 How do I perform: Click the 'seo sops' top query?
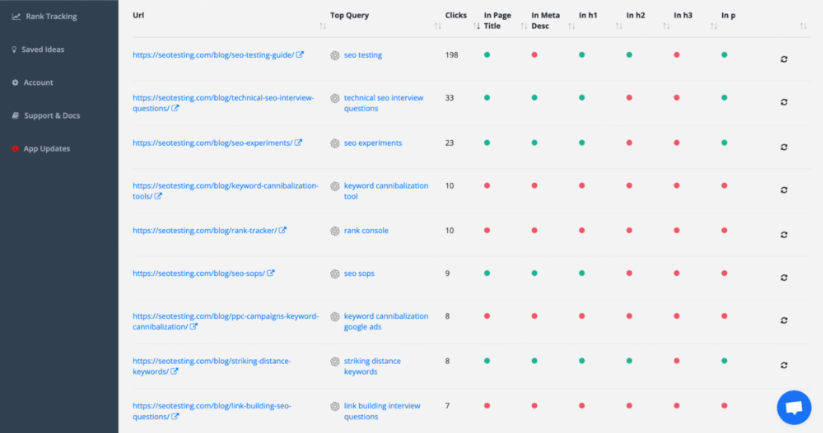pos(359,273)
